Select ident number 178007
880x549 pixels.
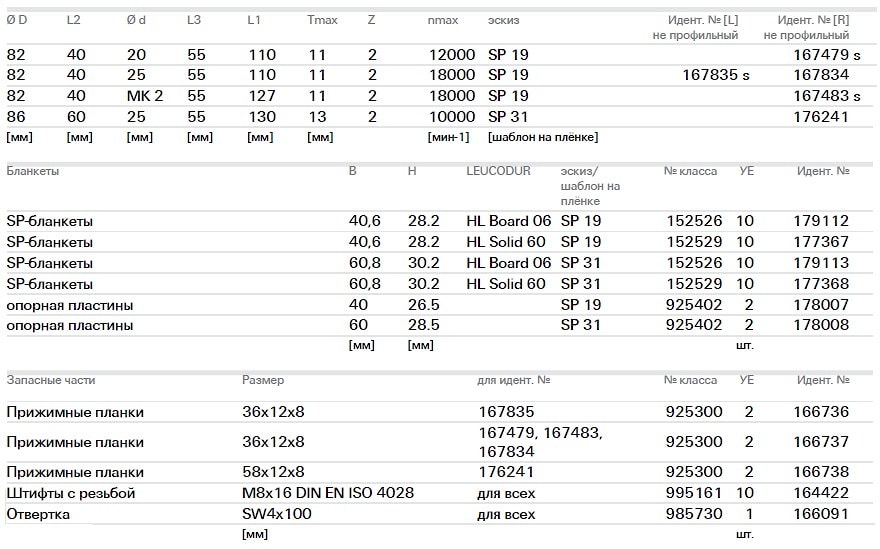coord(821,305)
